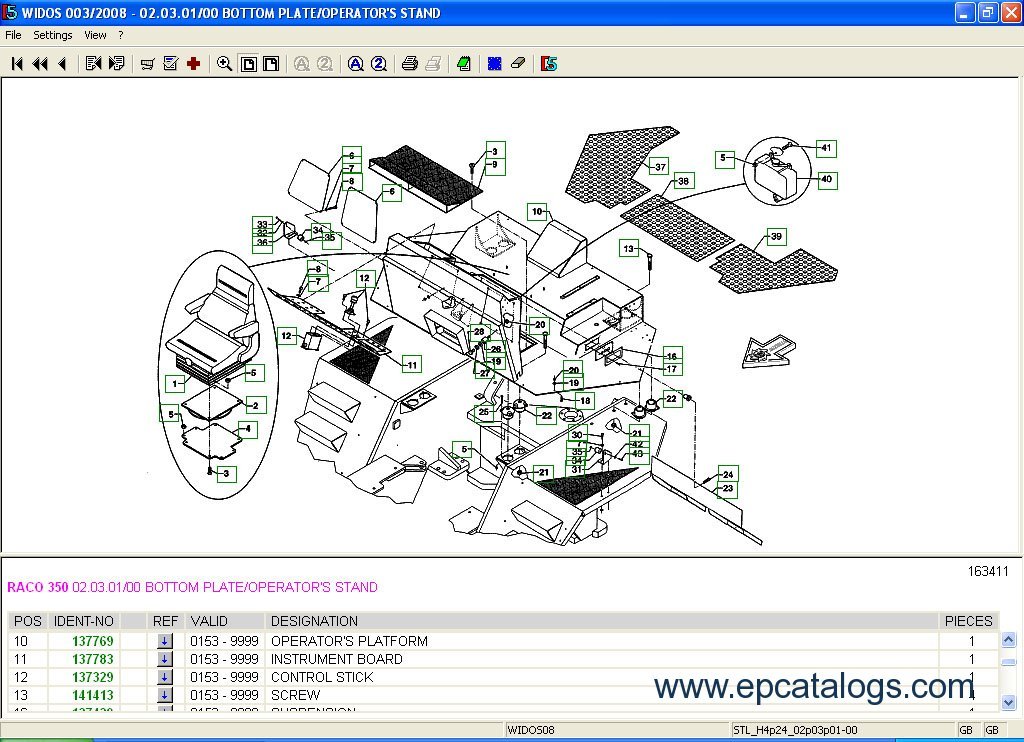Image resolution: width=1024 pixels, height=742 pixels.
Task: Open ident number 141413 link
Action: click(92, 695)
